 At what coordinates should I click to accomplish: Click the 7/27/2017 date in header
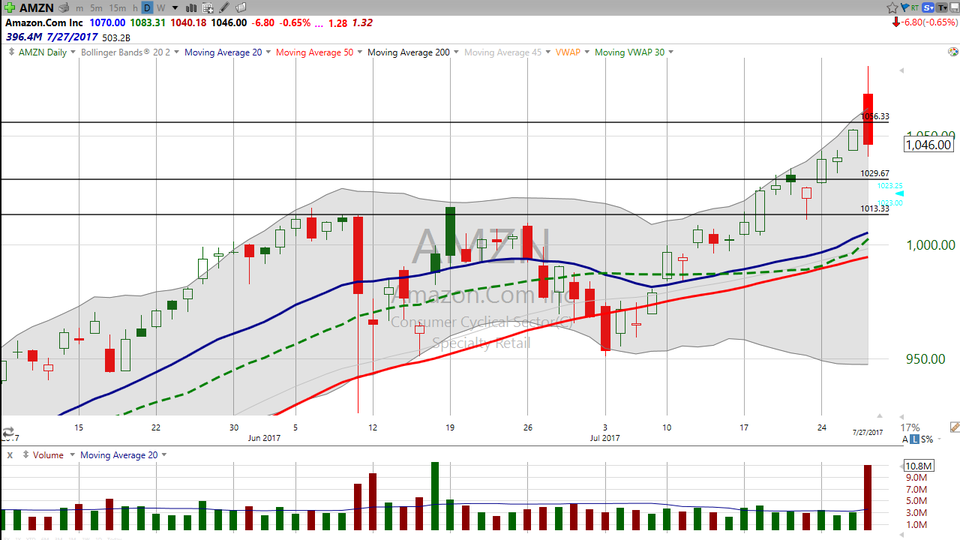coord(72,37)
